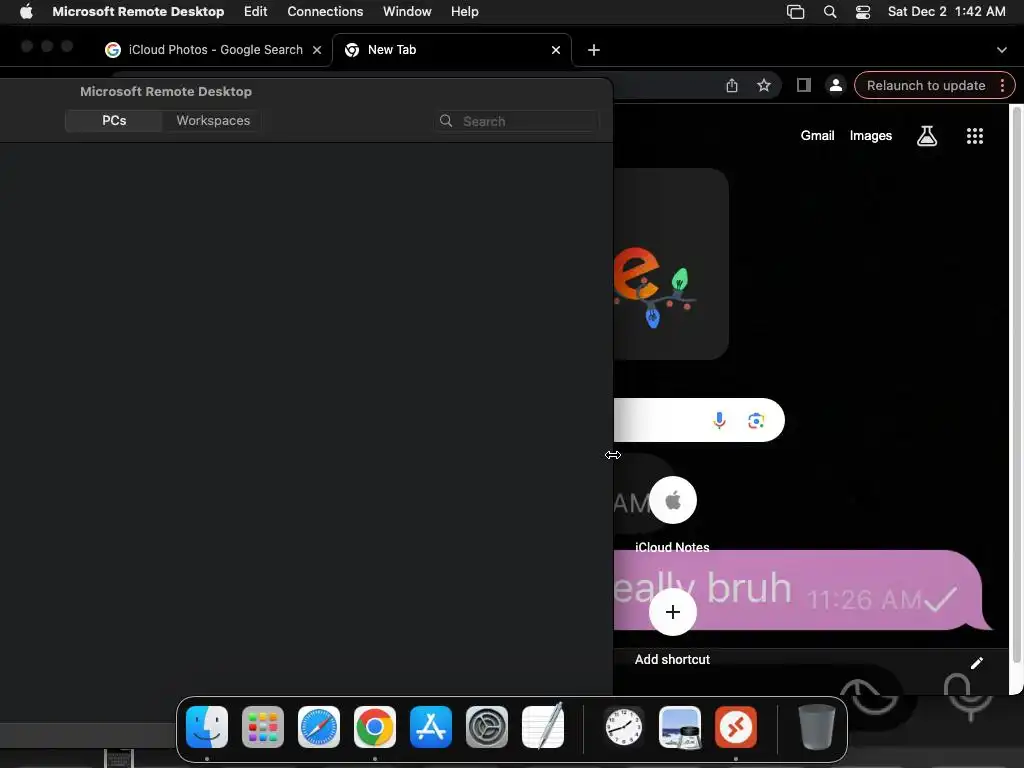Search by image with Google Lens icon
The image size is (1024, 768).
point(756,421)
